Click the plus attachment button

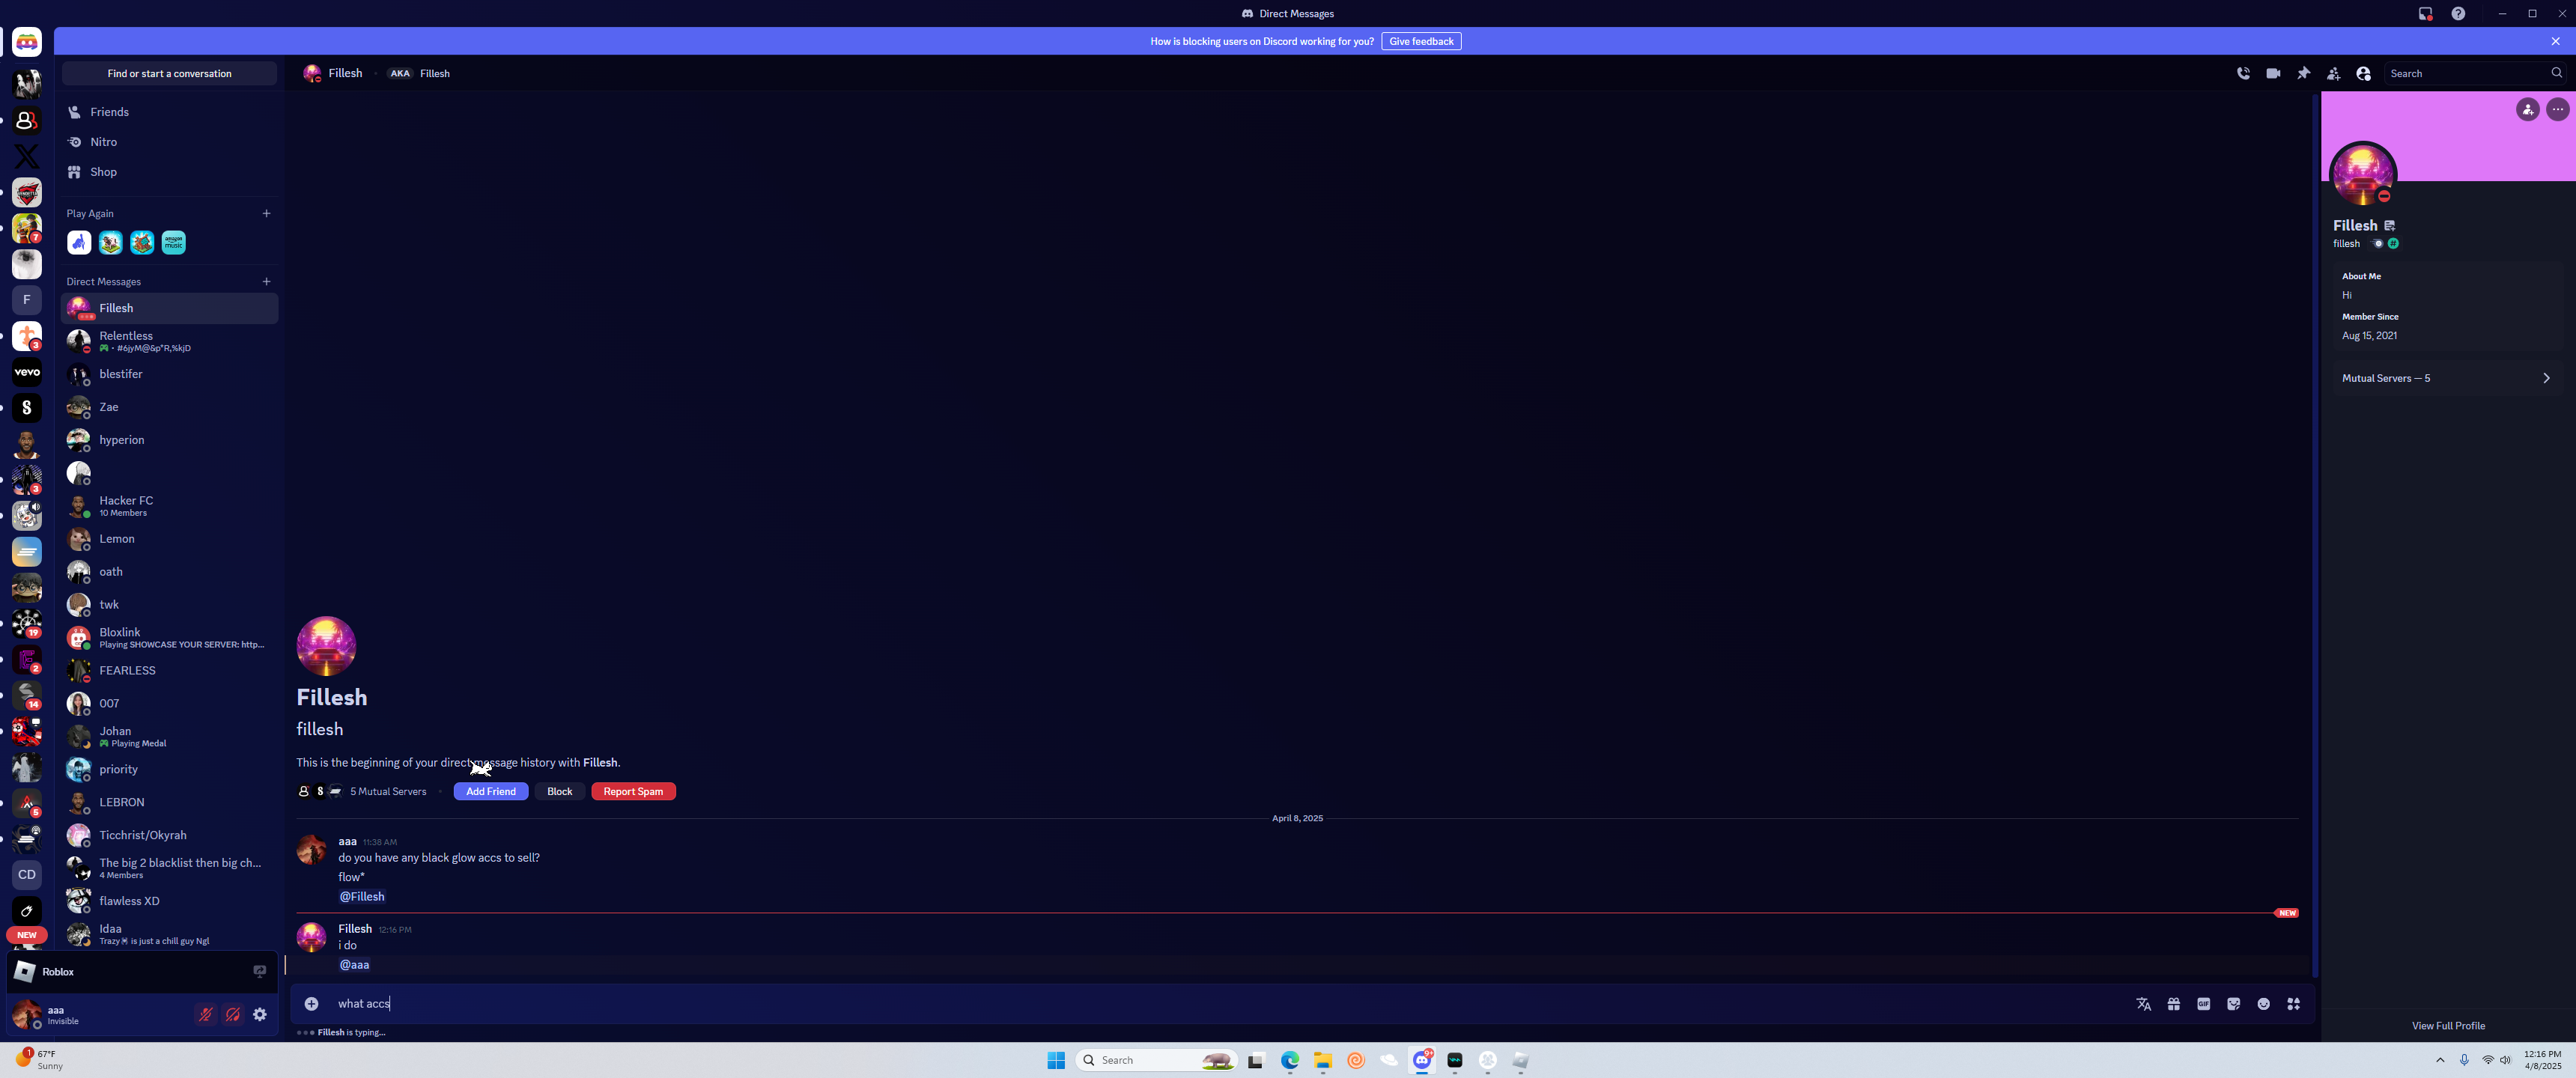(311, 1004)
